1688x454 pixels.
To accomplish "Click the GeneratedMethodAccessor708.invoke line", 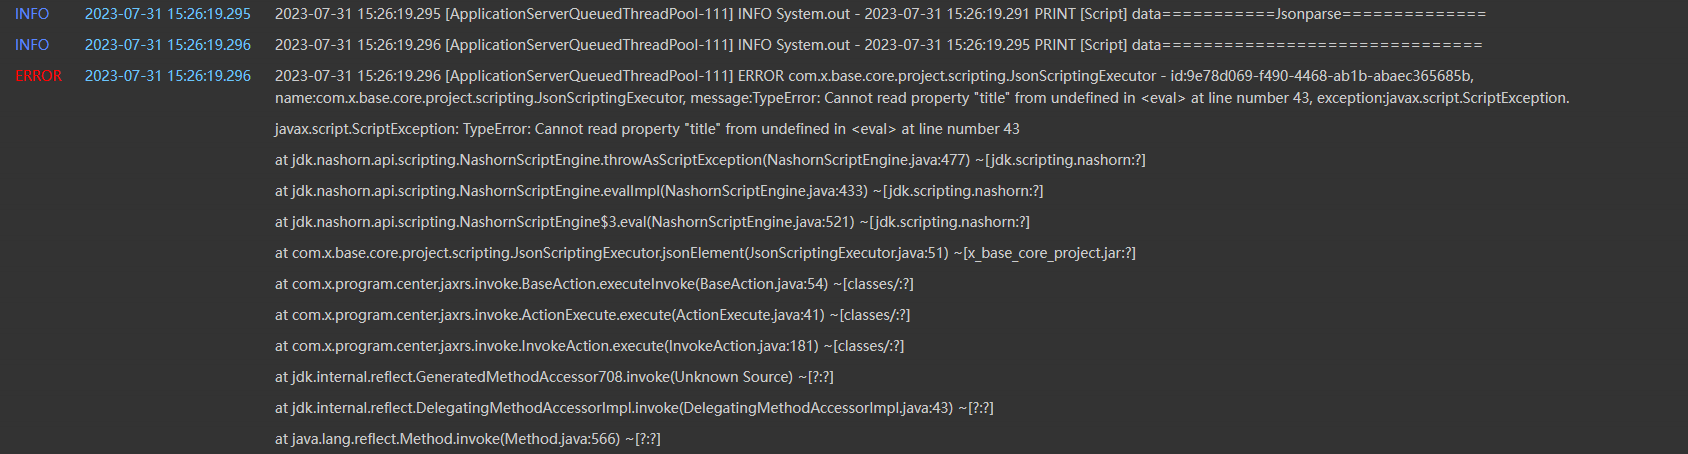I will [554, 377].
